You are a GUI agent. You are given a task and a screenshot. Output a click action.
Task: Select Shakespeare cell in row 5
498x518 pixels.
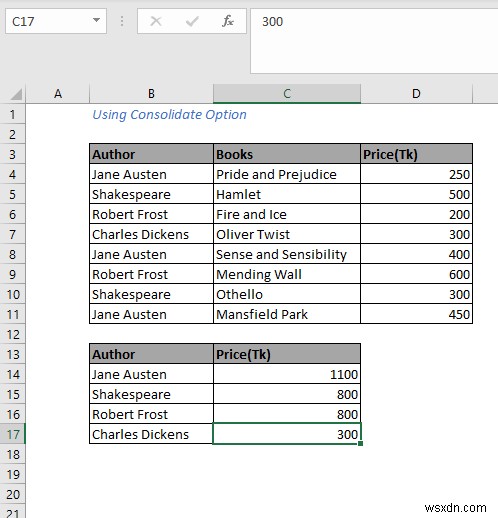tap(151, 194)
